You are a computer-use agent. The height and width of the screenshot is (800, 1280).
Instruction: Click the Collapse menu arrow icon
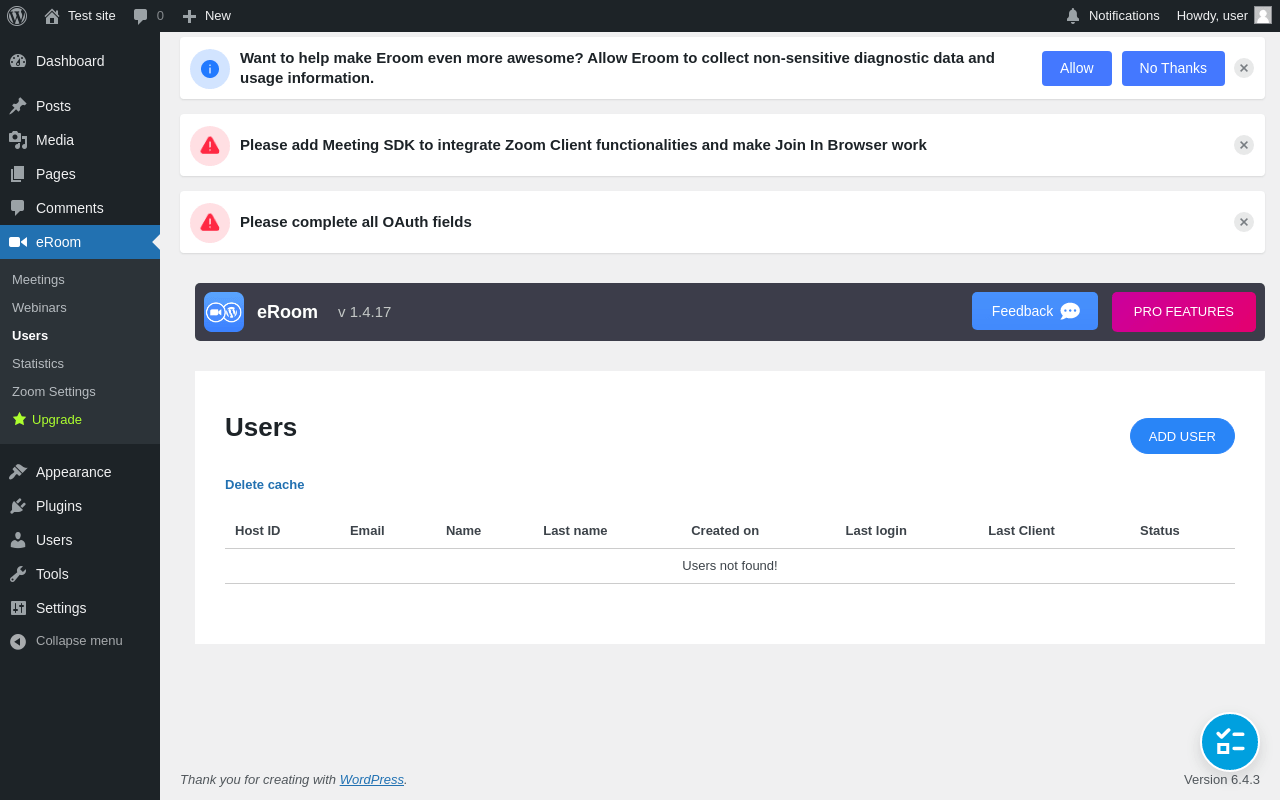pos(18,641)
